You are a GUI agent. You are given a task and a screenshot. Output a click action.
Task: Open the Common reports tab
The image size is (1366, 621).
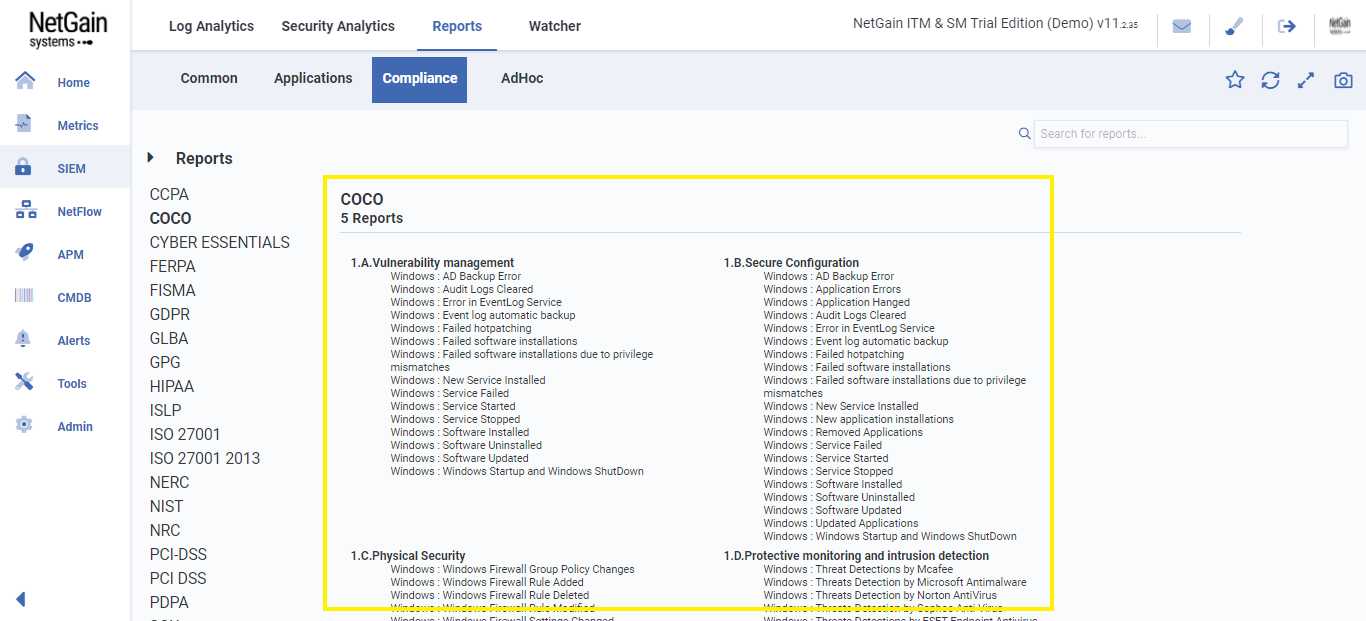click(209, 78)
